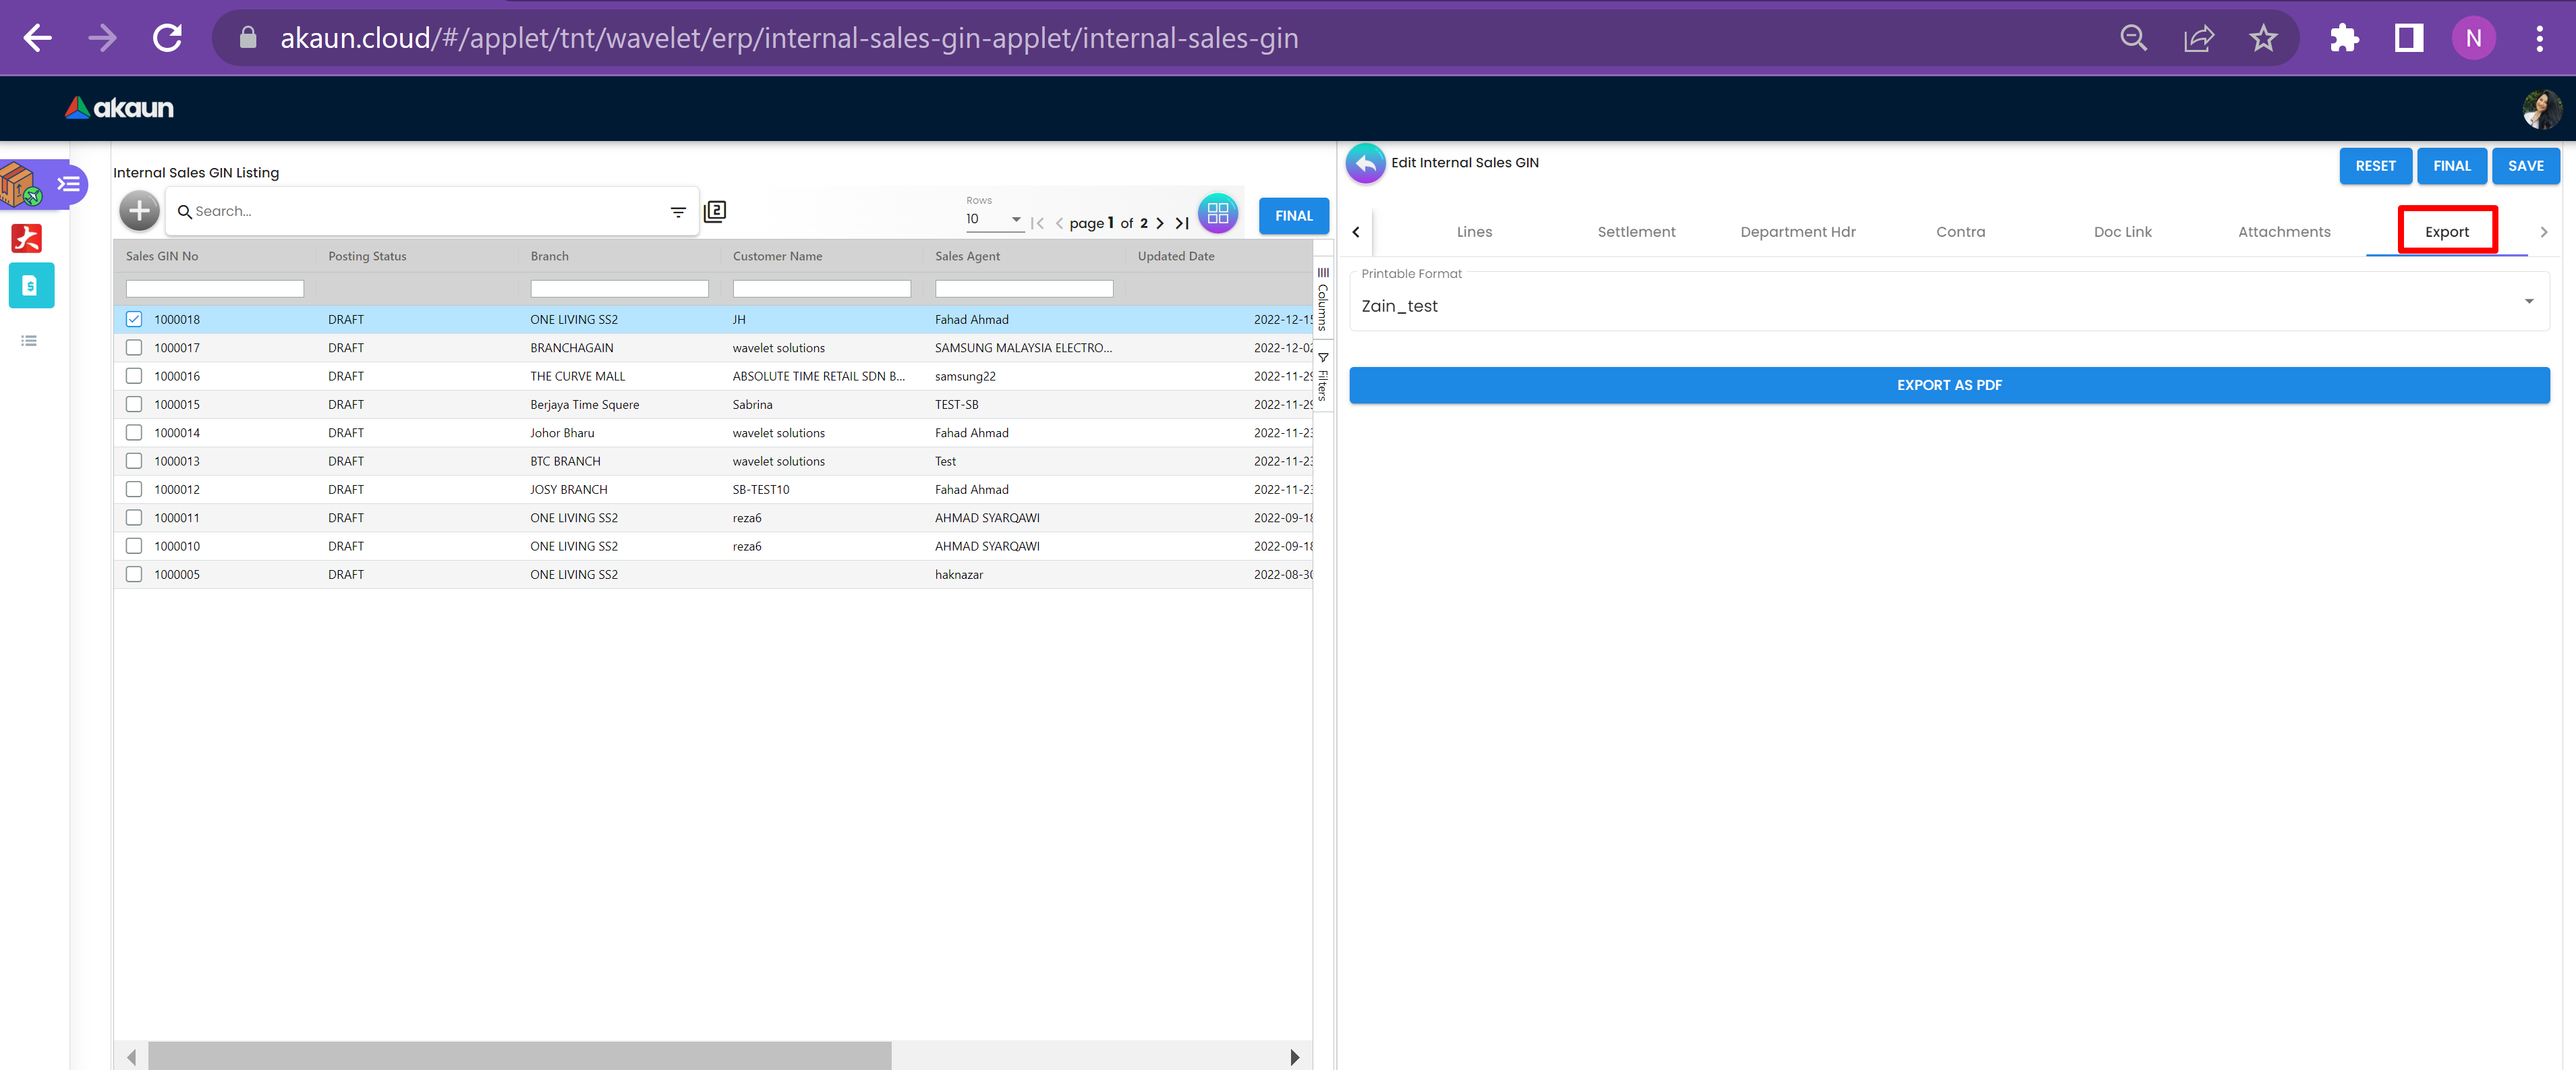Open the red PDF applet sidebar icon
This screenshot has height=1070, width=2576.
(27, 238)
